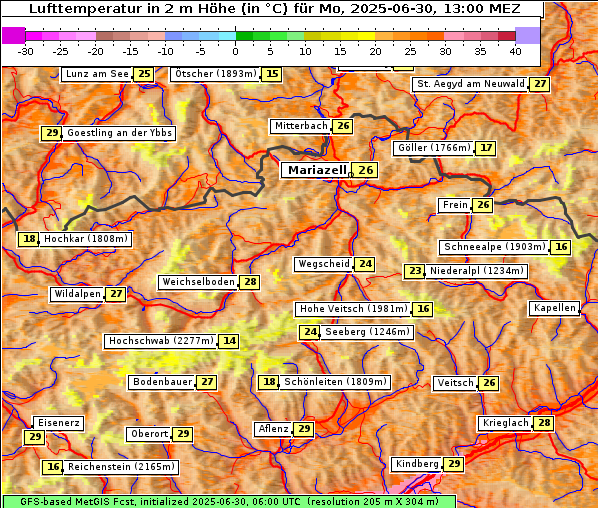Screen dimensions: 598x508
Task: Click the magenta below -30 legend swatch
Action: tap(14, 35)
